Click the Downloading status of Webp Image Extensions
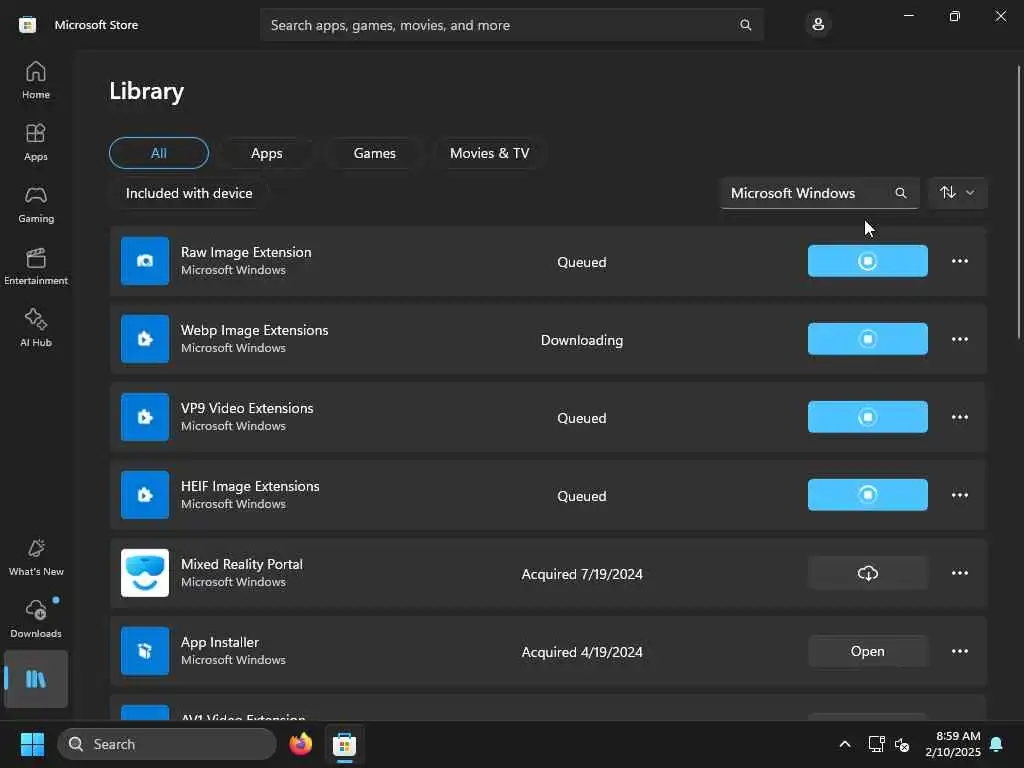The width and height of the screenshot is (1024, 768). 582,340
